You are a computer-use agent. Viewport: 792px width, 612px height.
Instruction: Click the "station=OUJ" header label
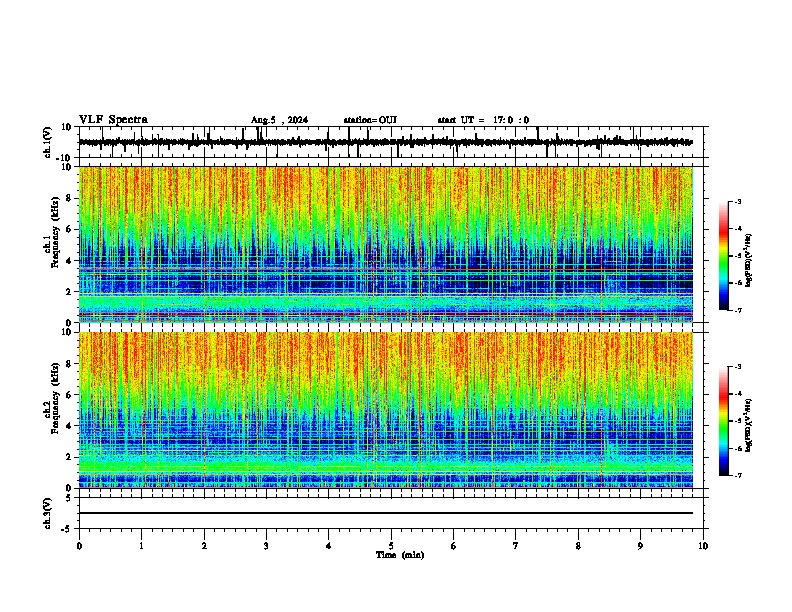(370, 120)
